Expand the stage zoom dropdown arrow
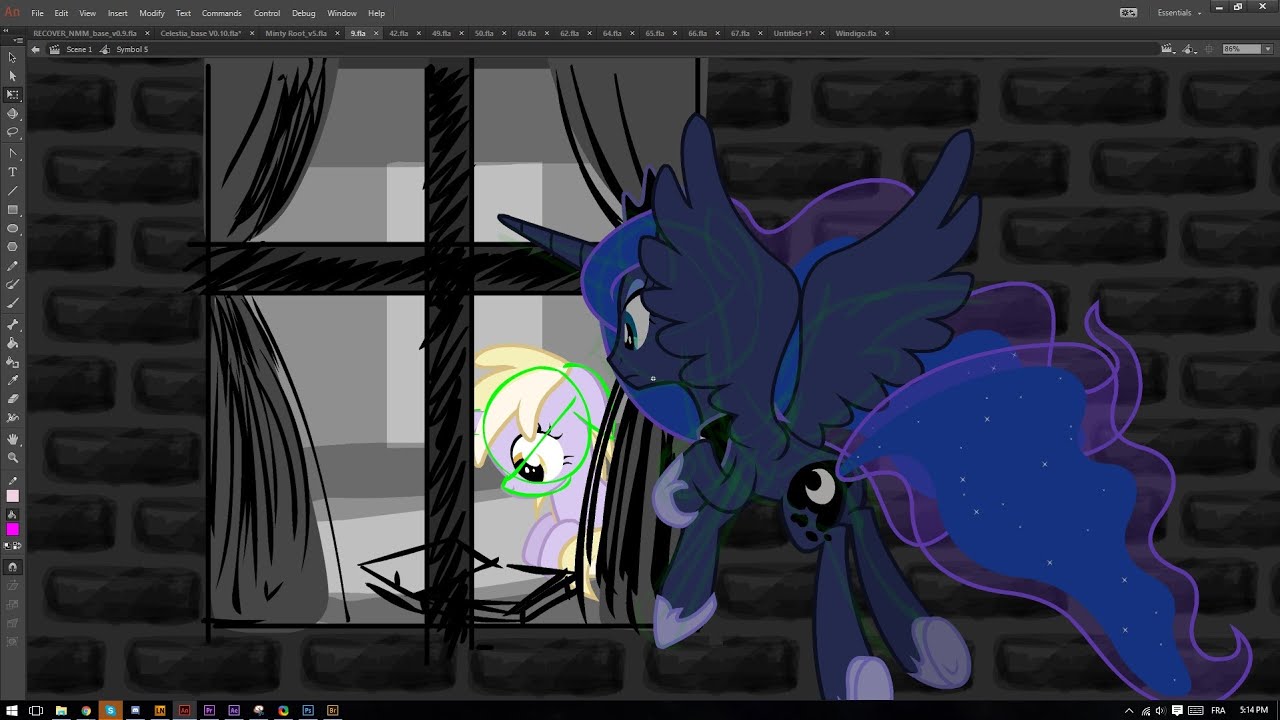Viewport: 1280px width, 720px height. [x=1267, y=49]
